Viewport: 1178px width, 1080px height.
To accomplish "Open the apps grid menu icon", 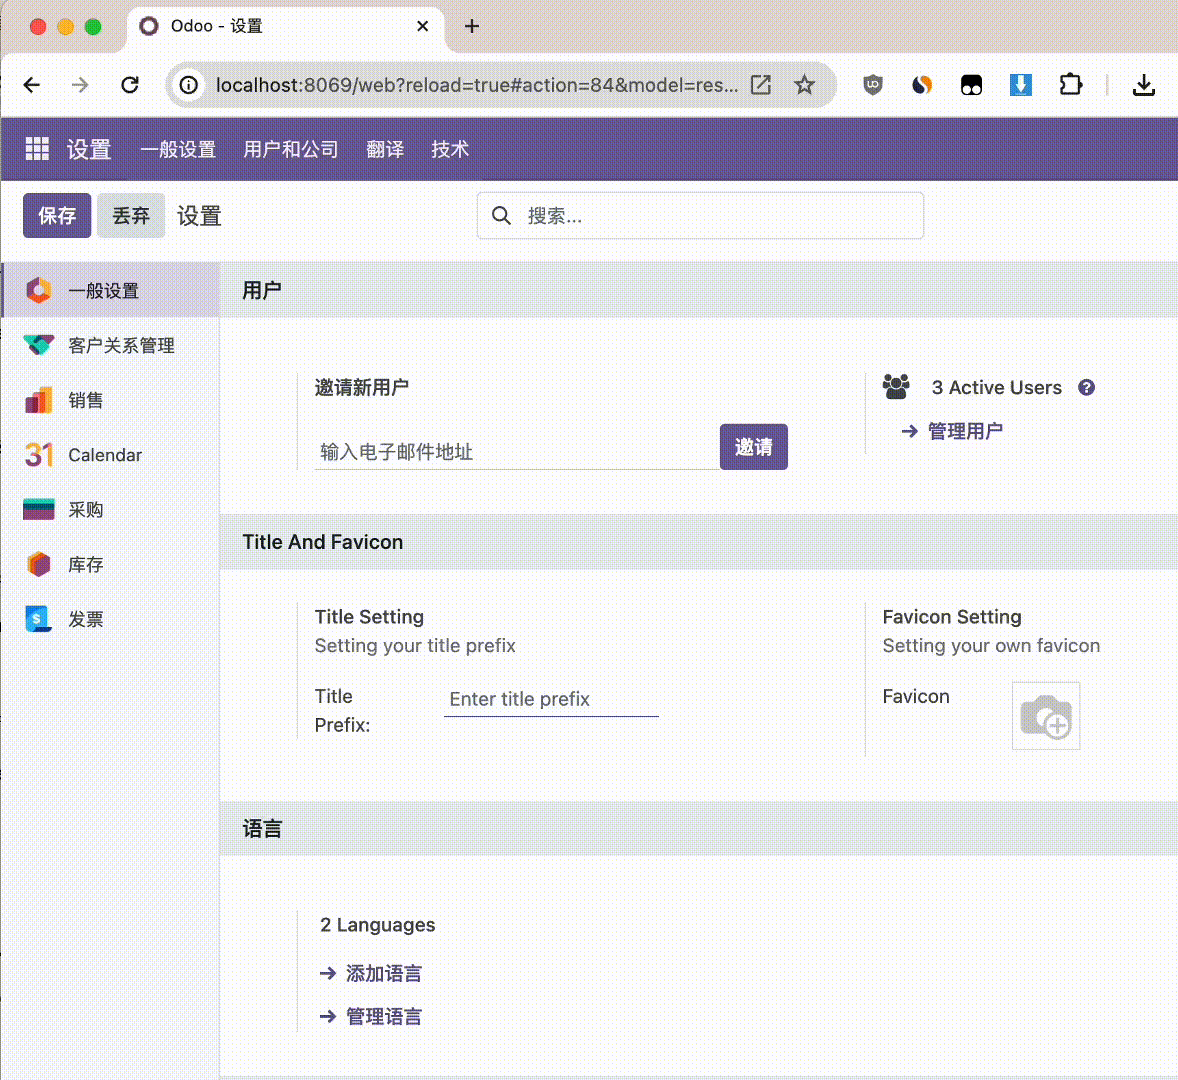I will pyautogui.click(x=37, y=148).
